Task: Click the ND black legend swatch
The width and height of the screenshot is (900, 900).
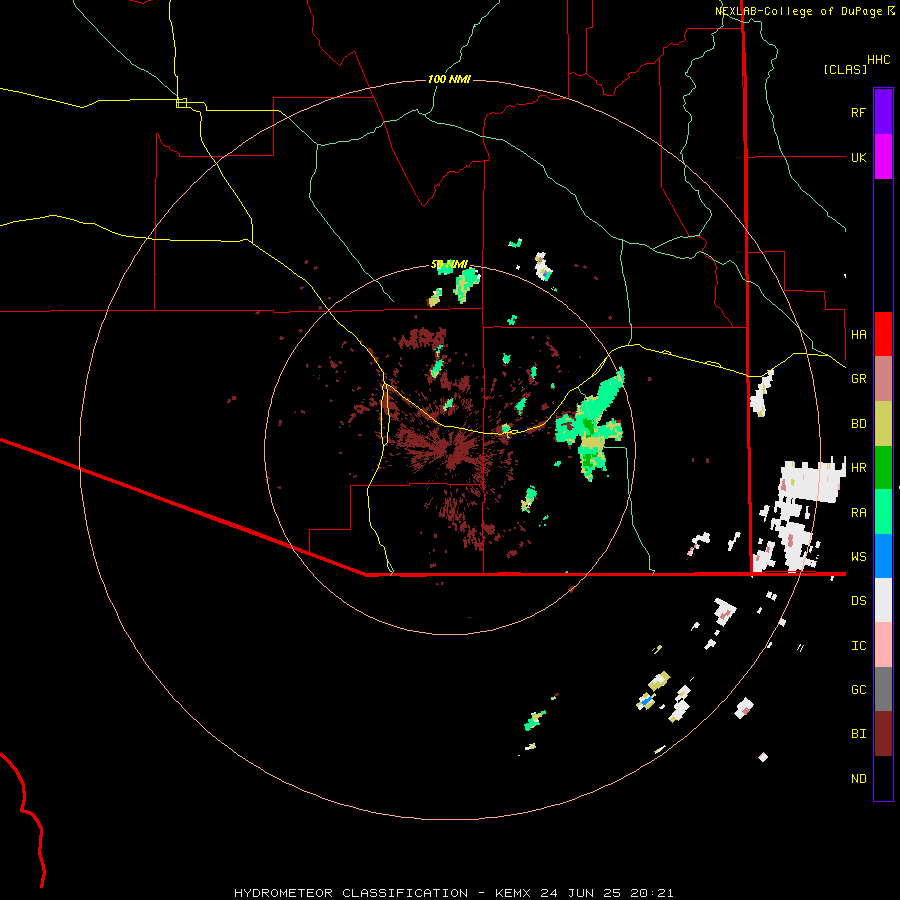Action: point(883,778)
